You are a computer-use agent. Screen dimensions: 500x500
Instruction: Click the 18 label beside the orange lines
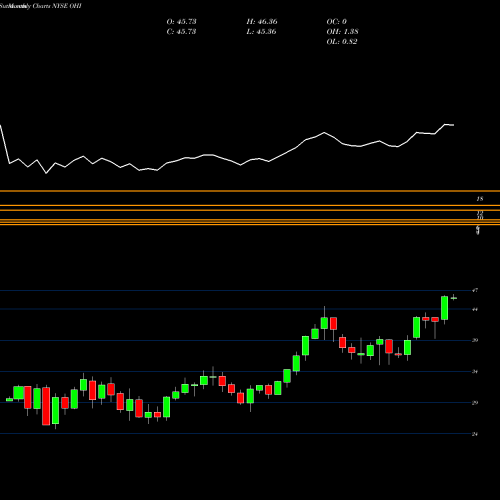click(480, 199)
